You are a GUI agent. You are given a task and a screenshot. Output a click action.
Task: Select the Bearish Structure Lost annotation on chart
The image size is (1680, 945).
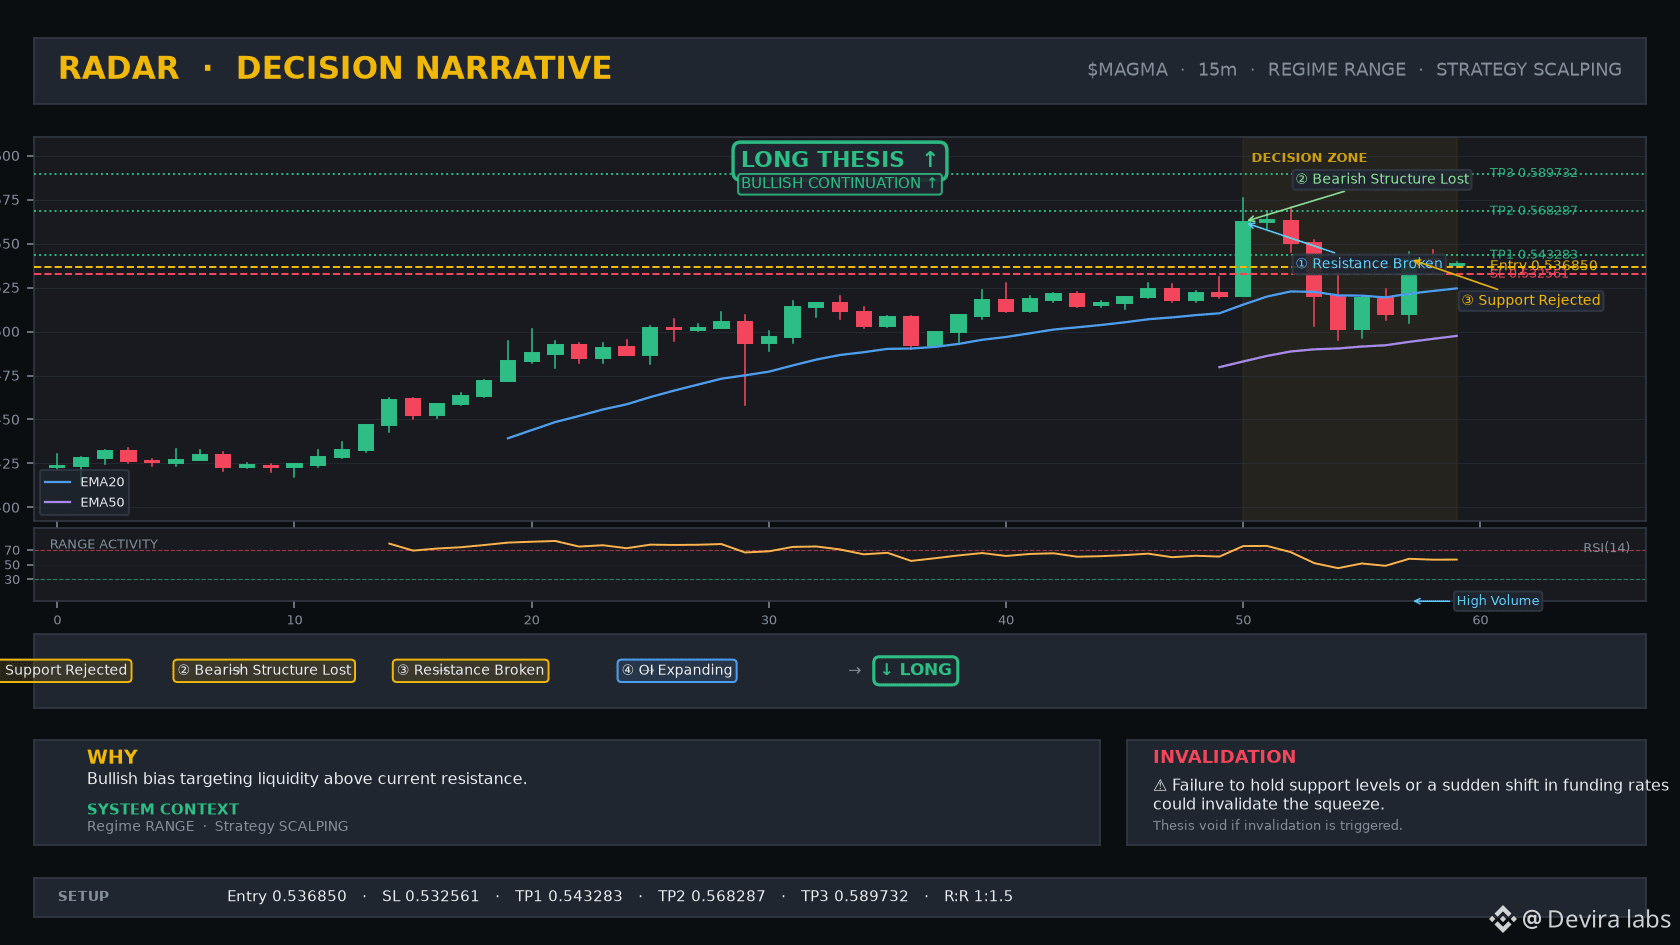pyautogui.click(x=1382, y=179)
